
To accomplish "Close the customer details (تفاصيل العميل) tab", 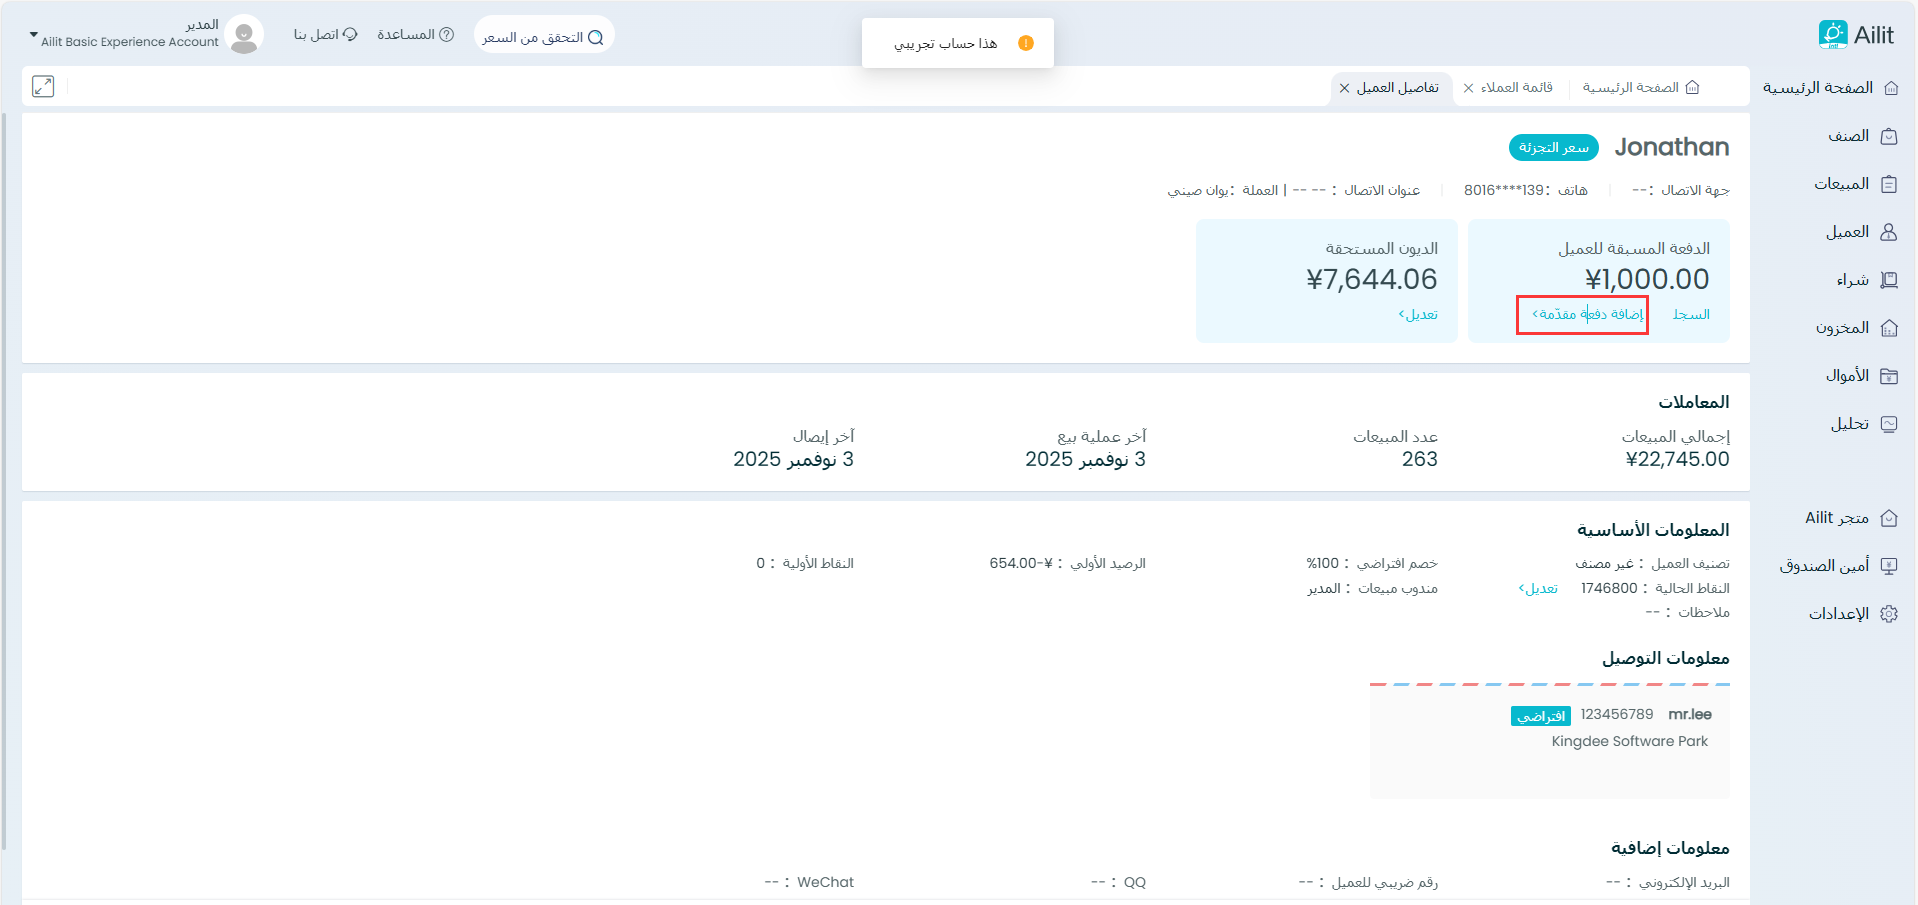I will coord(1345,88).
